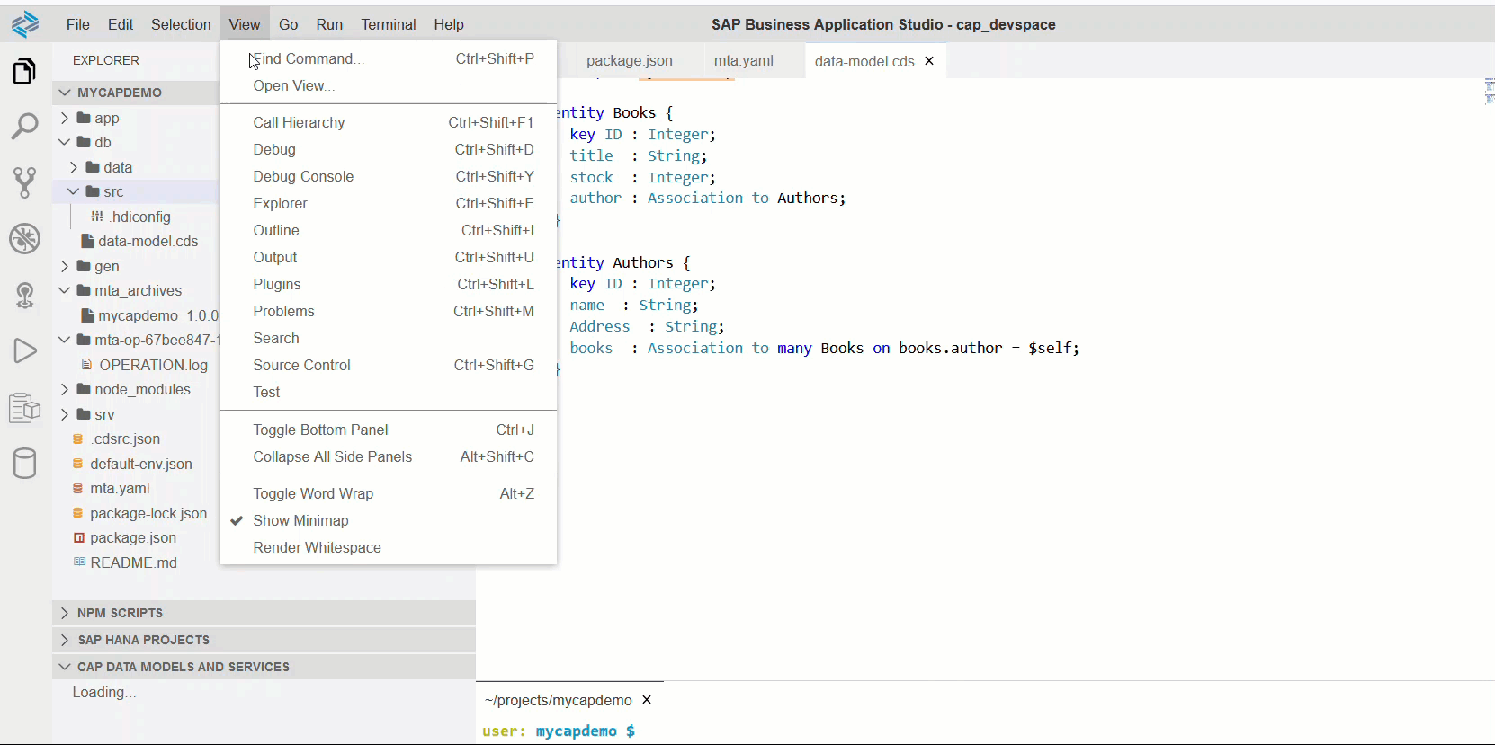The width and height of the screenshot is (1495, 745).
Task: Choose Plugins menu entry
Action: tap(388, 285)
